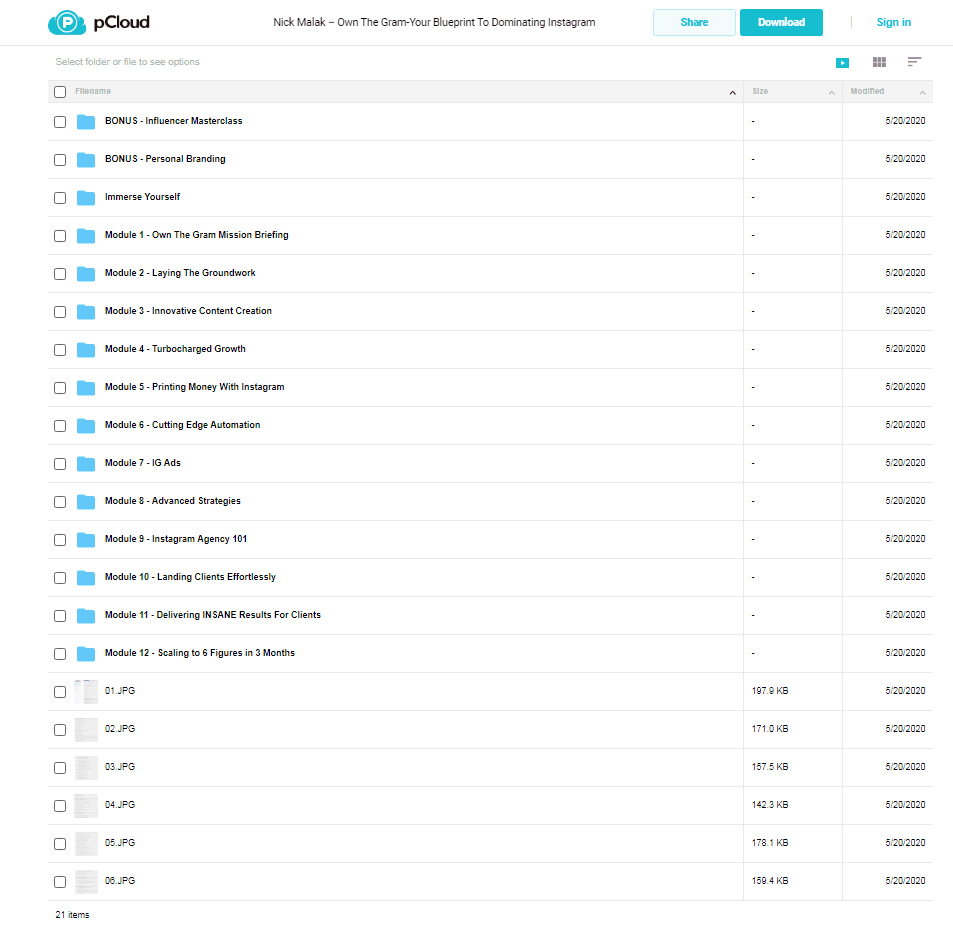This screenshot has width=953, height=936.
Task: Click folder icon for Module 11 row
Action: (86, 615)
